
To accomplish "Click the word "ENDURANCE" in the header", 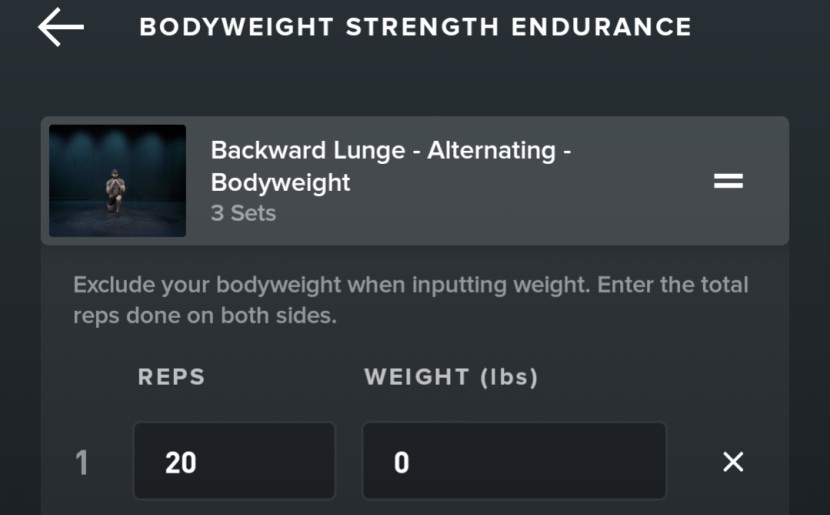I will [x=601, y=27].
